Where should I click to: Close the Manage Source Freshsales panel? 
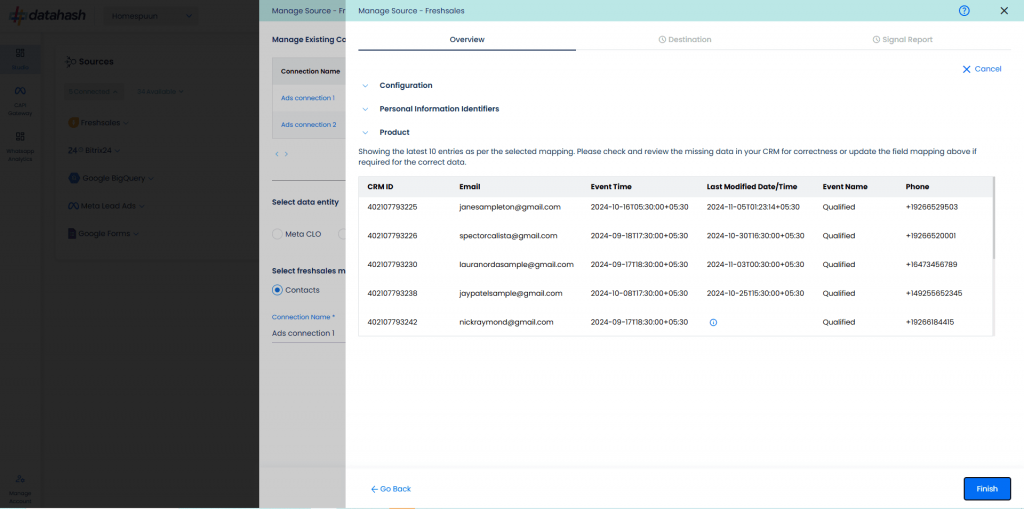pyautogui.click(x=1004, y=10)
